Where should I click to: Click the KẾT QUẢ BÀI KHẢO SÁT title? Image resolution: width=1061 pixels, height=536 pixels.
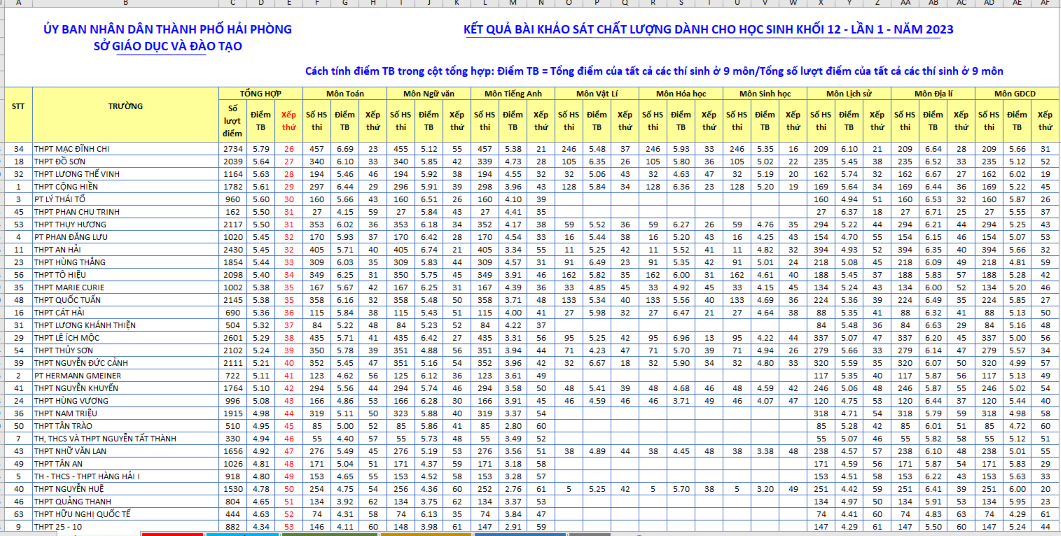(x=708, y=29)
